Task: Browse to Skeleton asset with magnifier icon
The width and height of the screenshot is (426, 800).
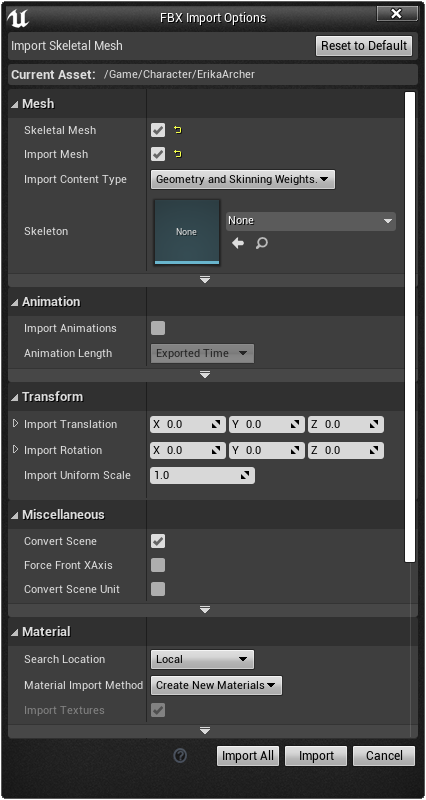Action: coord(262,243)
